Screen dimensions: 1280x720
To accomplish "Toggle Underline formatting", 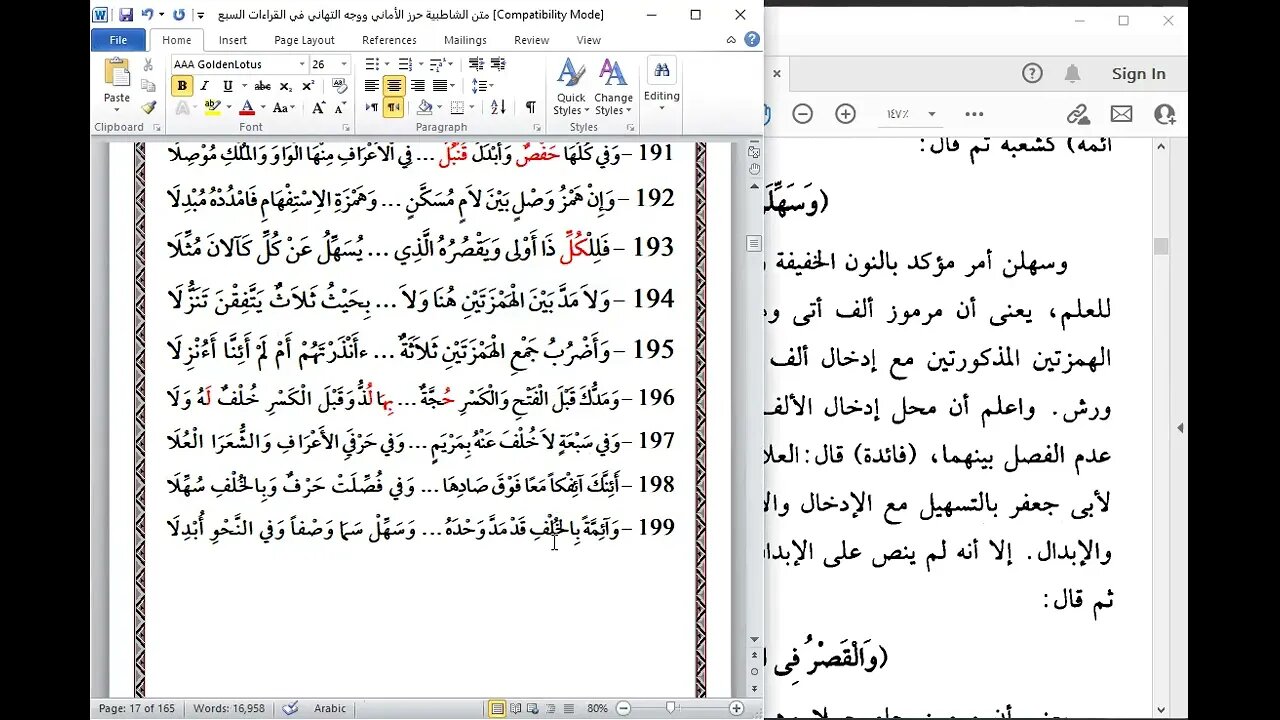I will tap(228, 86).
